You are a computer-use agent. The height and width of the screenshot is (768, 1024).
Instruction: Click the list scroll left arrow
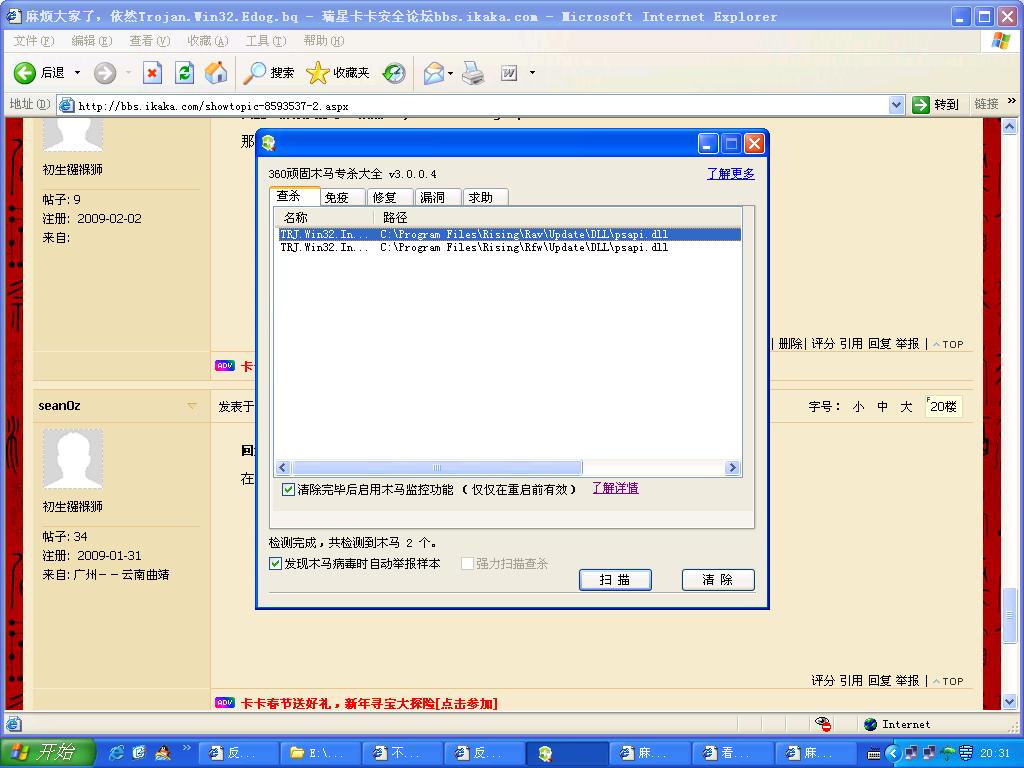point(283,467)
